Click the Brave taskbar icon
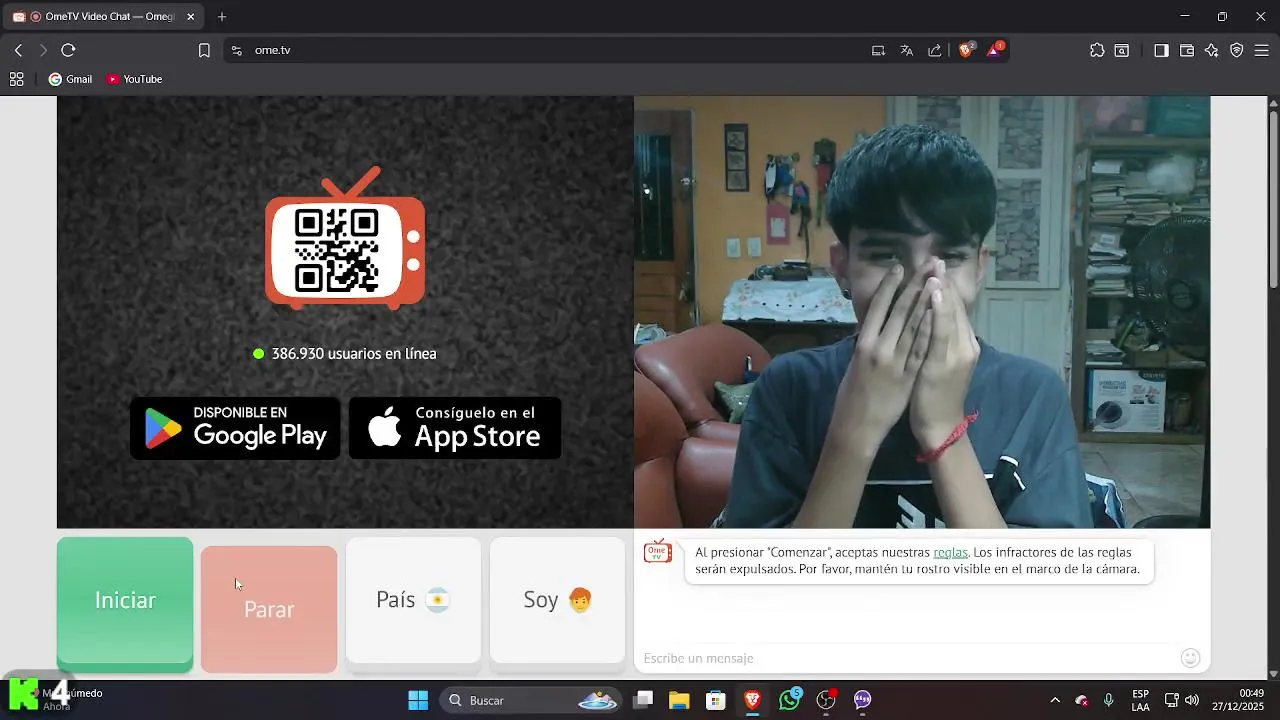1280x720 pixels. point(752,700)
